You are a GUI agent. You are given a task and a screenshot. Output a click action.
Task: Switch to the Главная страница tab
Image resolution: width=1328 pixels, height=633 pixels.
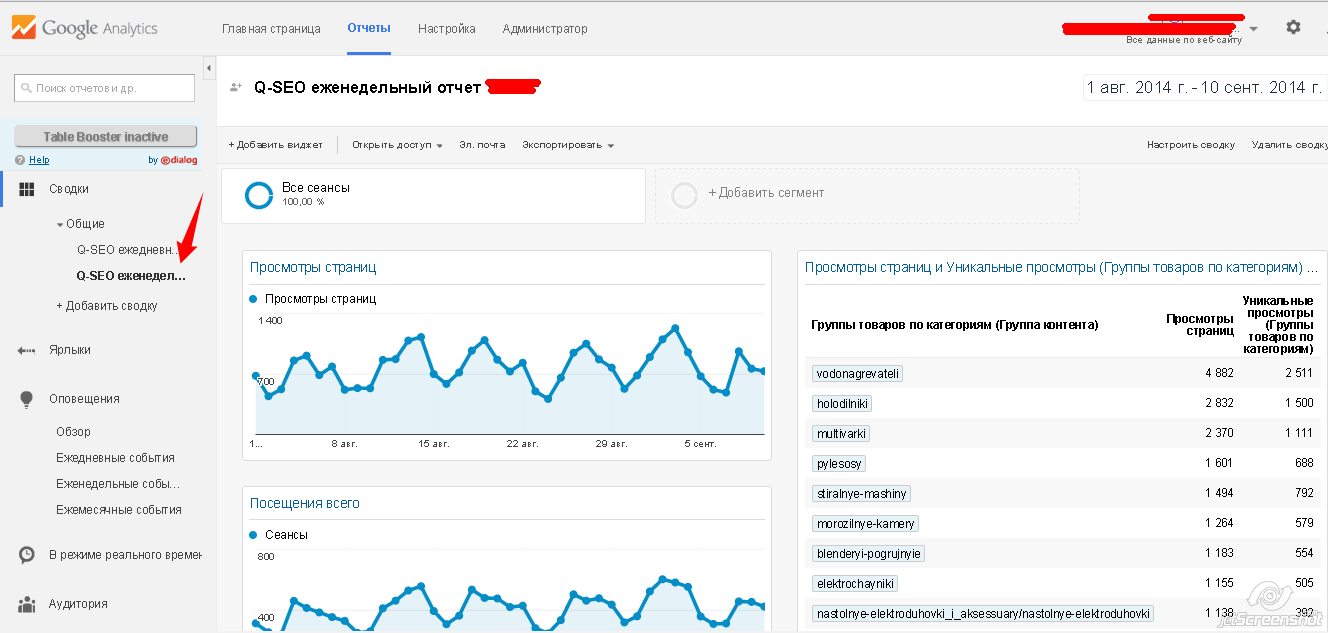[x=271, y=29]
